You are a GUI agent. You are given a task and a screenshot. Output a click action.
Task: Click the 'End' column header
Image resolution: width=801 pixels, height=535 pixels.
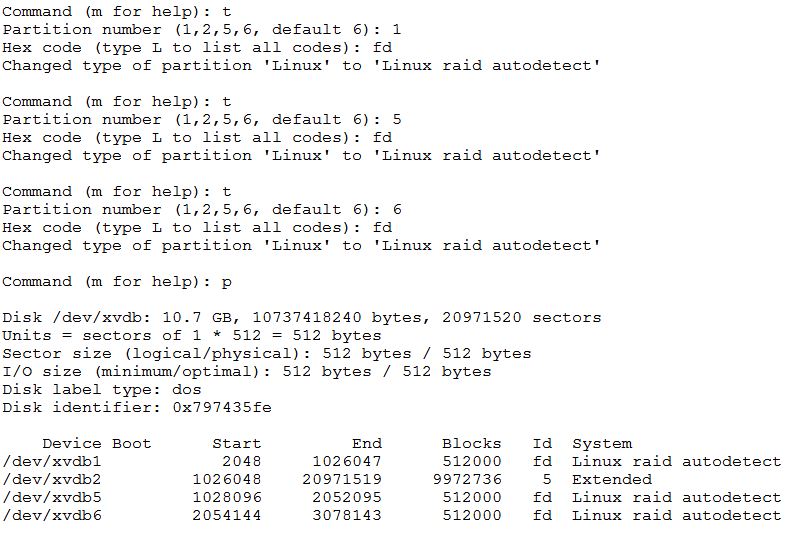(x=367, y=444)
